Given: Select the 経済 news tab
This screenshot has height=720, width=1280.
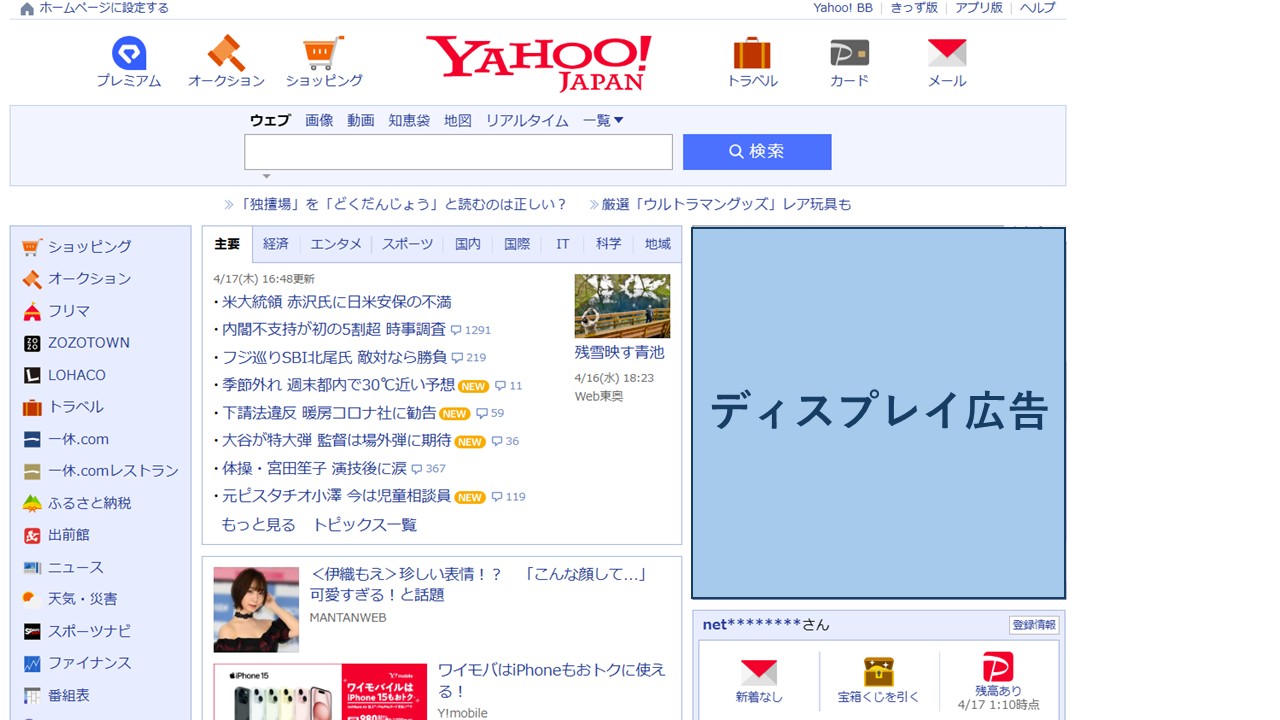Looking at the screenshot, I should (x=276, y=244).
